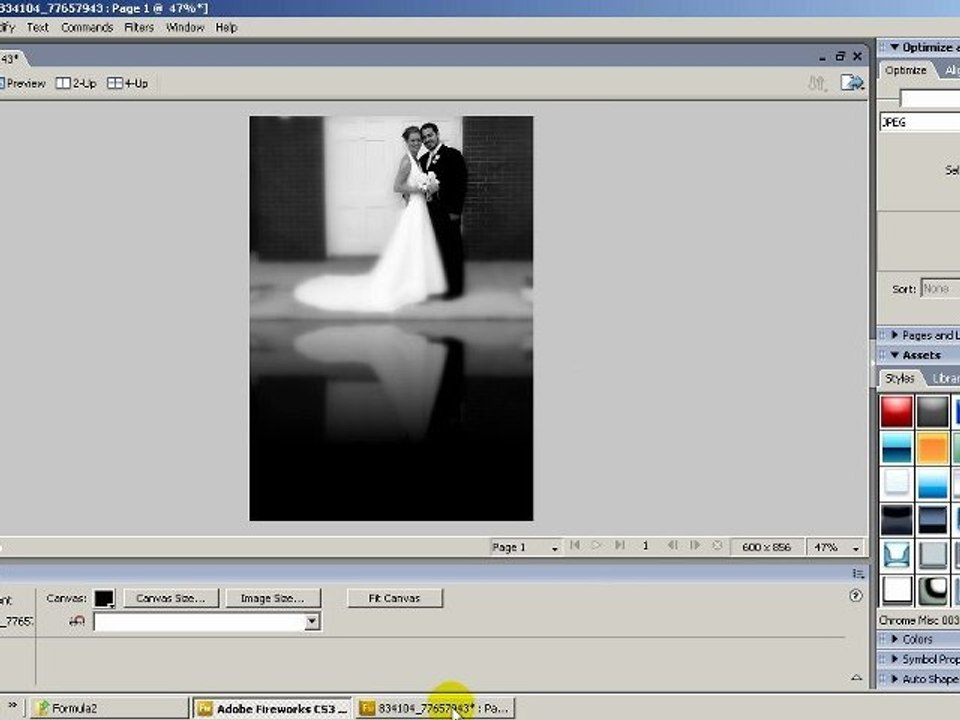Expand the Pages and Layers panel

(x=894, y=335)
